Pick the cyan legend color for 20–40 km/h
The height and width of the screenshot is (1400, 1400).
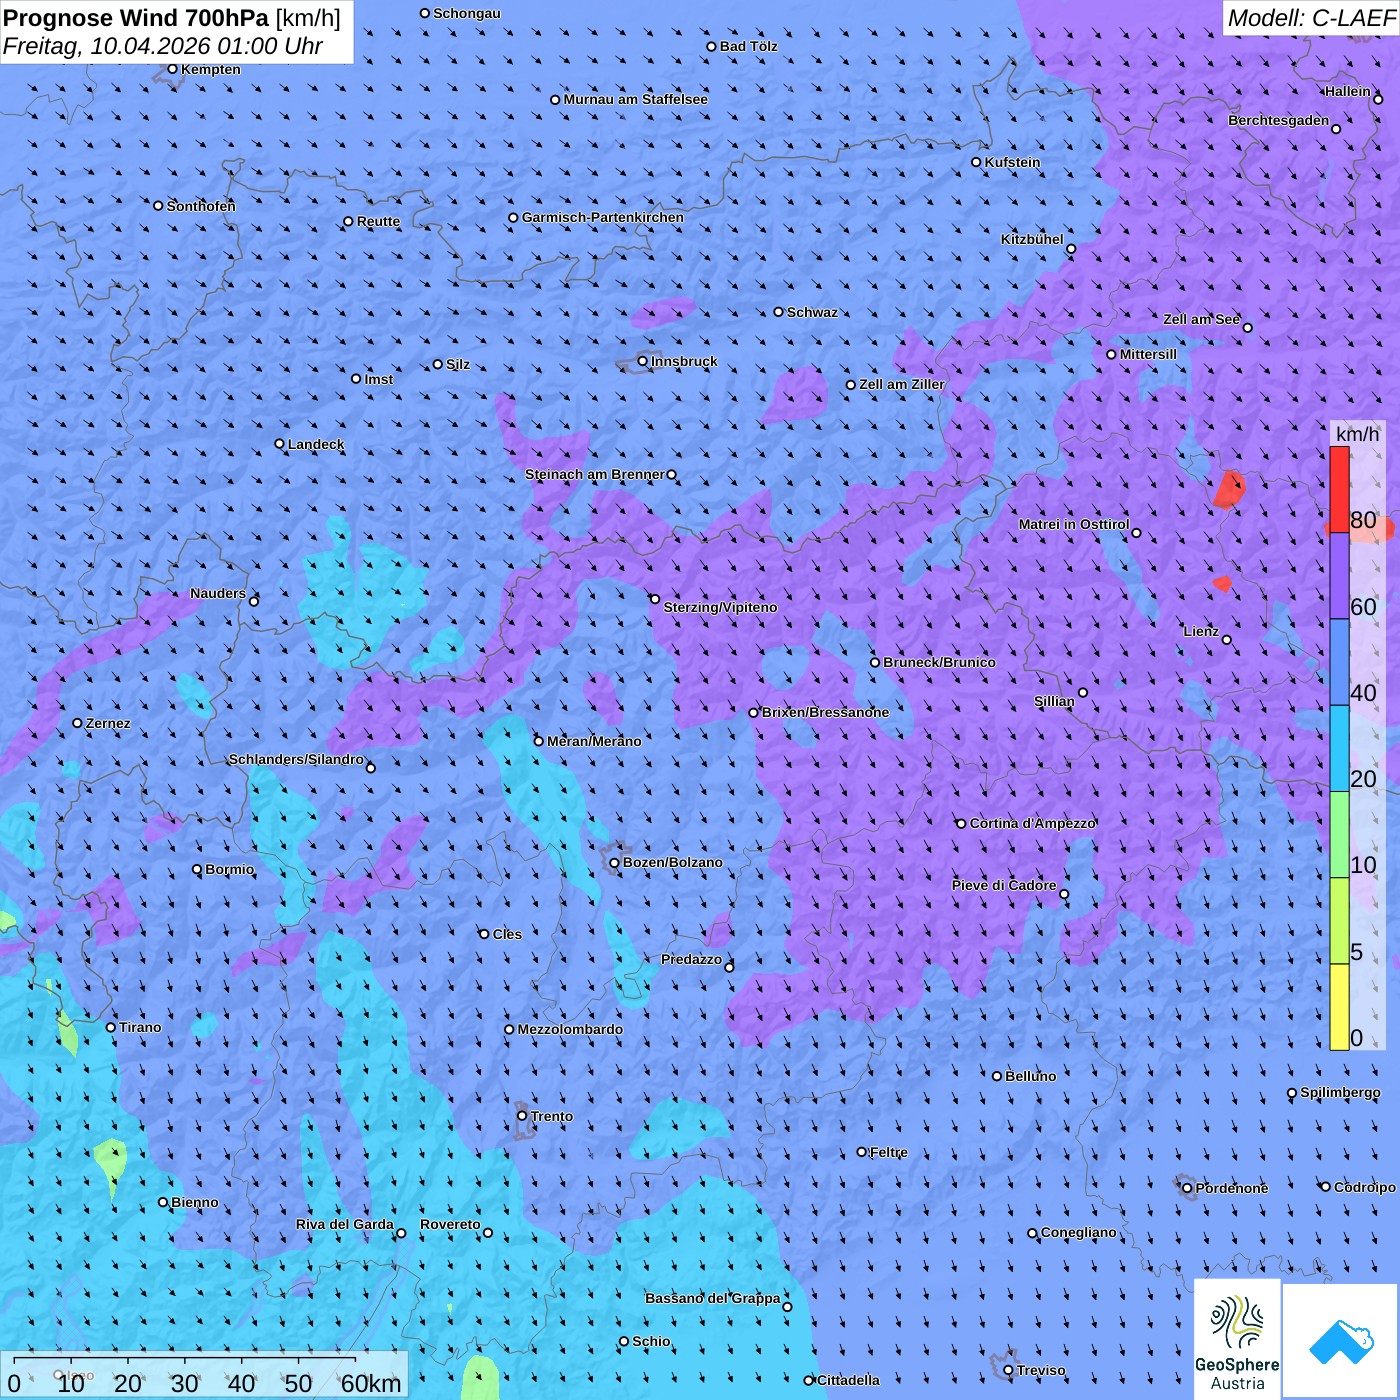[x=1339, y=748]
